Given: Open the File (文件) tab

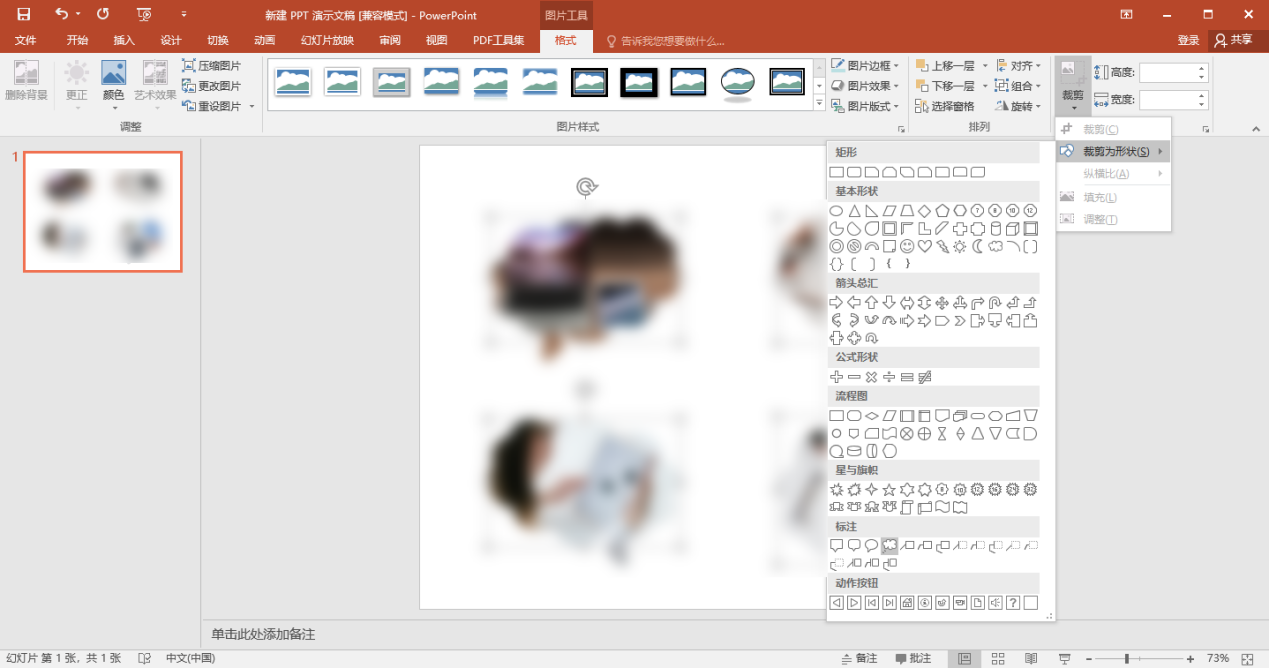Looking at the screenshot, I should pyautogui.click(x=26, y=41).
